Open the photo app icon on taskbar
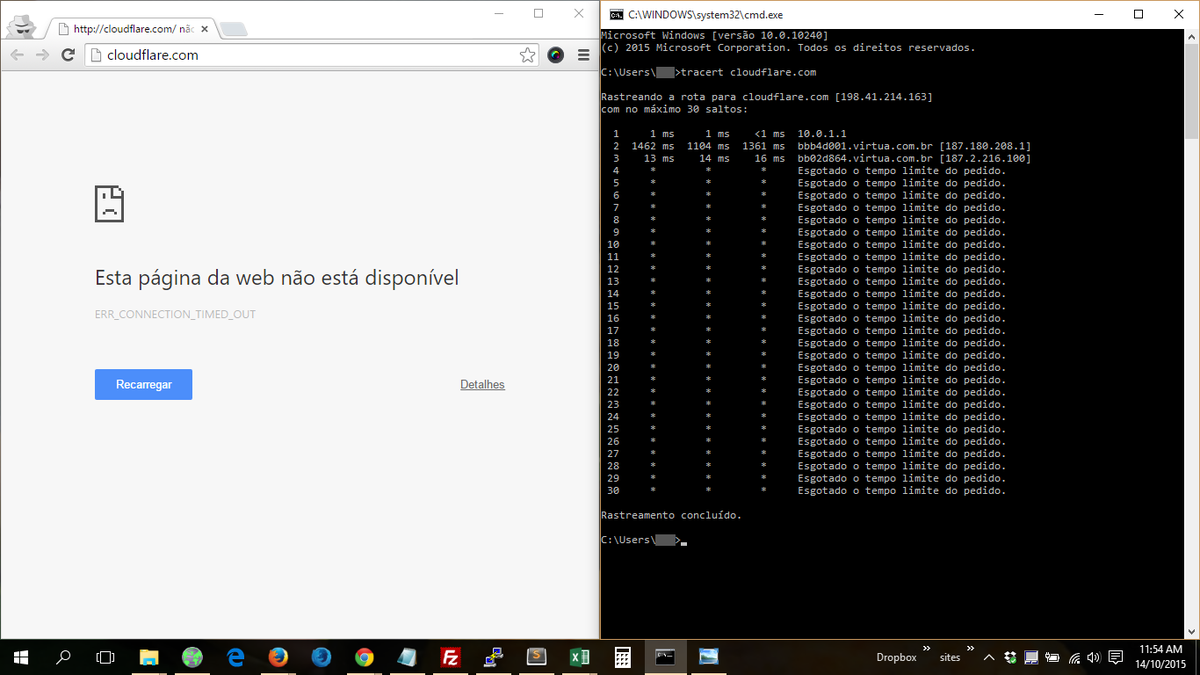The width and height of the screenshot is (1200, 675). click(708, 657)
